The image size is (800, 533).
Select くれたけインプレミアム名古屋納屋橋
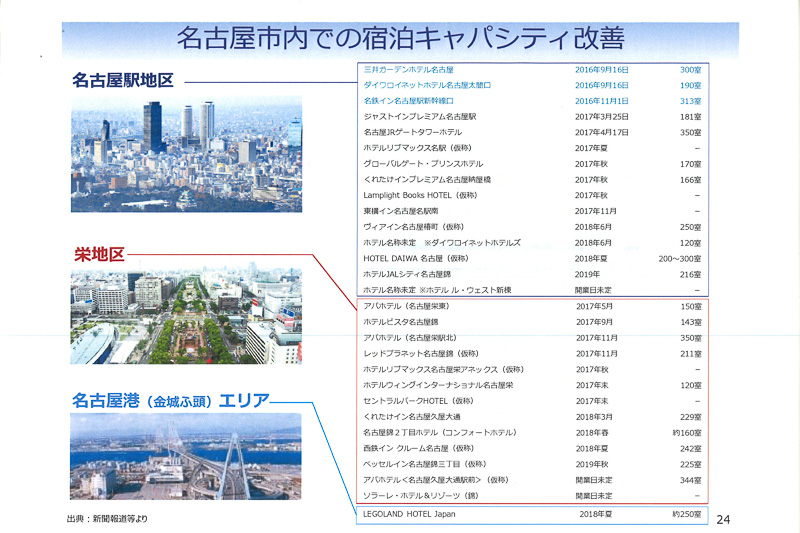427,180
